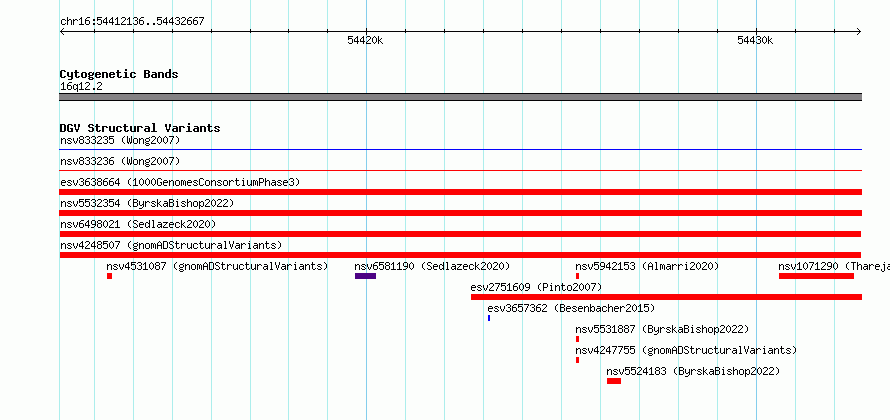Click the nsv833235 (Wong2007) variant label
Image resolution: width=890 pixels, height=420 pixels.
pos(120,140)
